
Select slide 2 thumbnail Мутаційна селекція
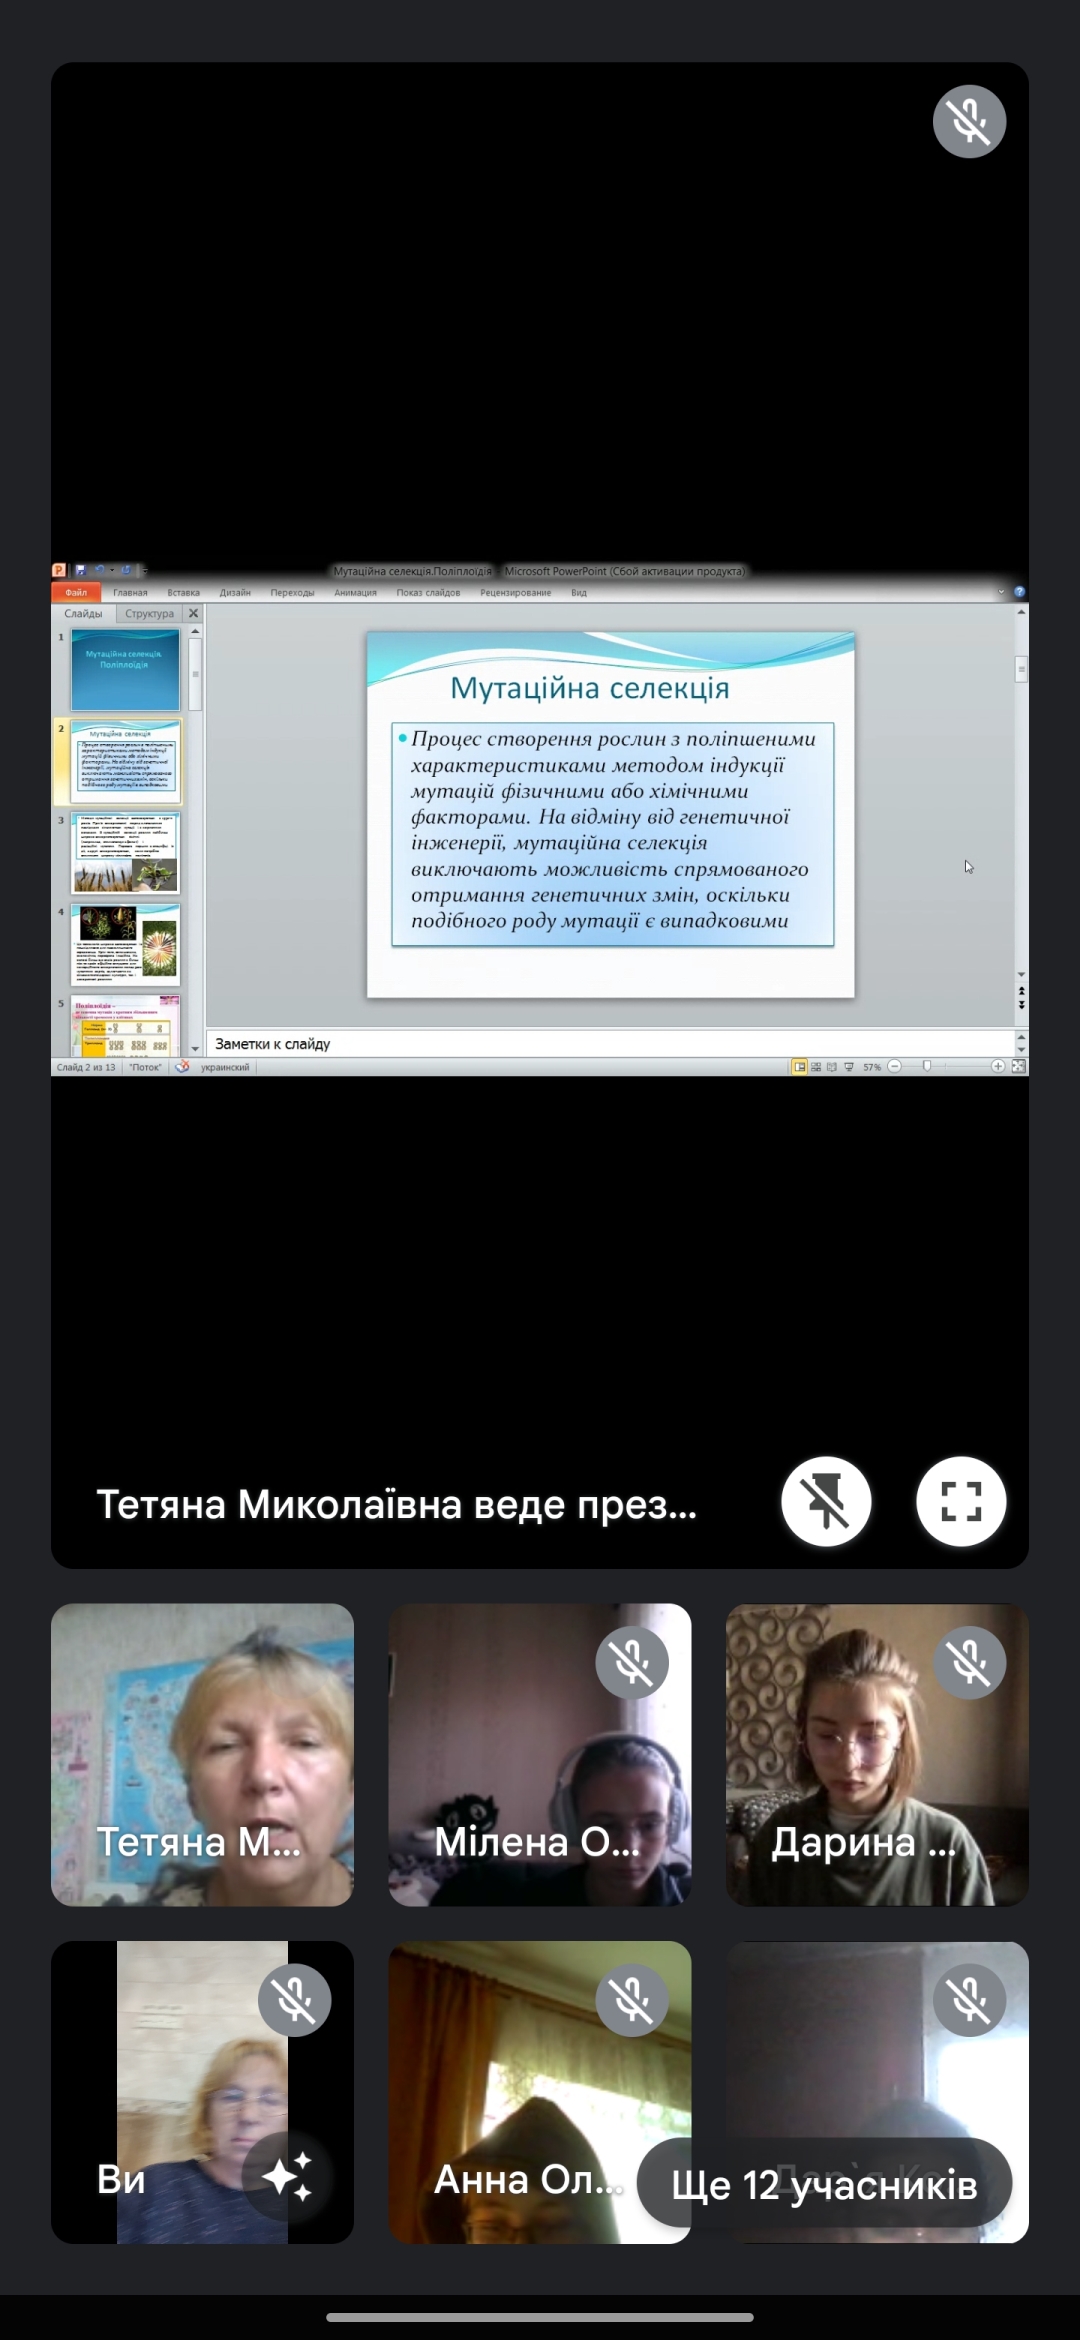click(x=125, y=761)
